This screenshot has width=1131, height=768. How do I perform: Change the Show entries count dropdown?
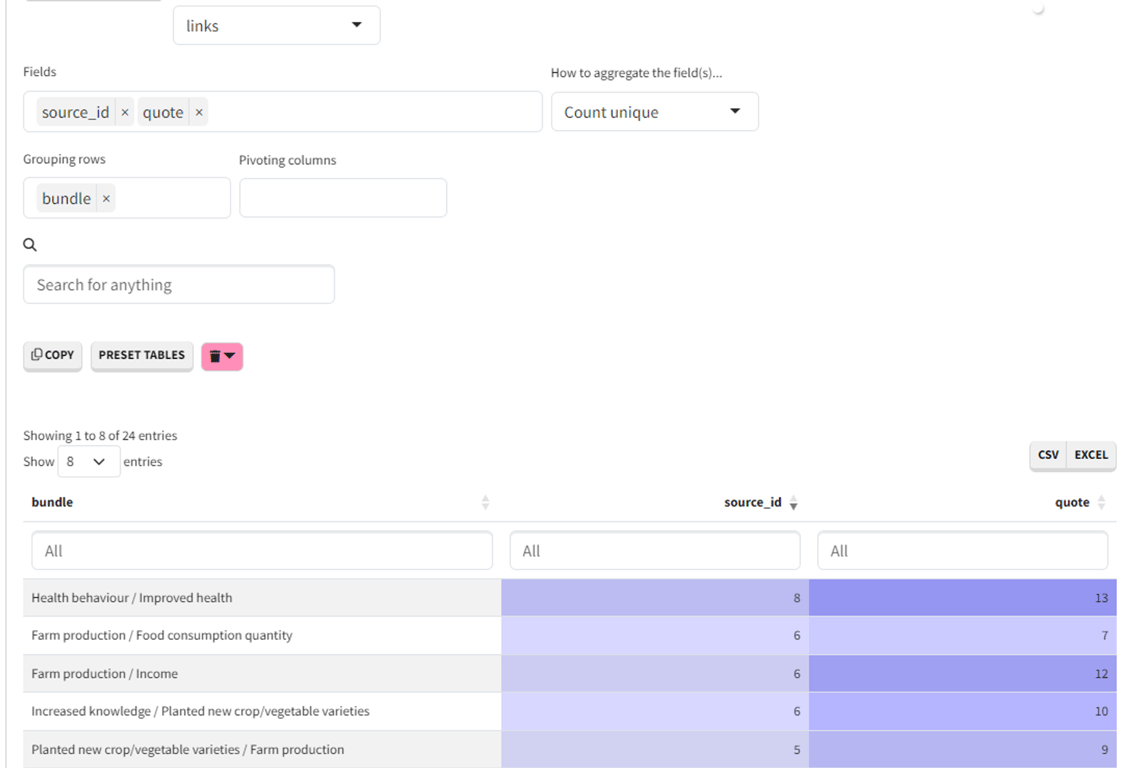88,462
